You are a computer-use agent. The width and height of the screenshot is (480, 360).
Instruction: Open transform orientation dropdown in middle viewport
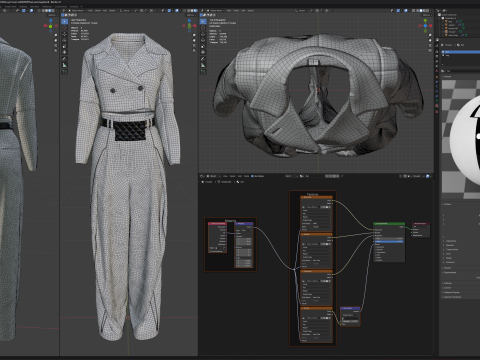[x=126, y=11]
